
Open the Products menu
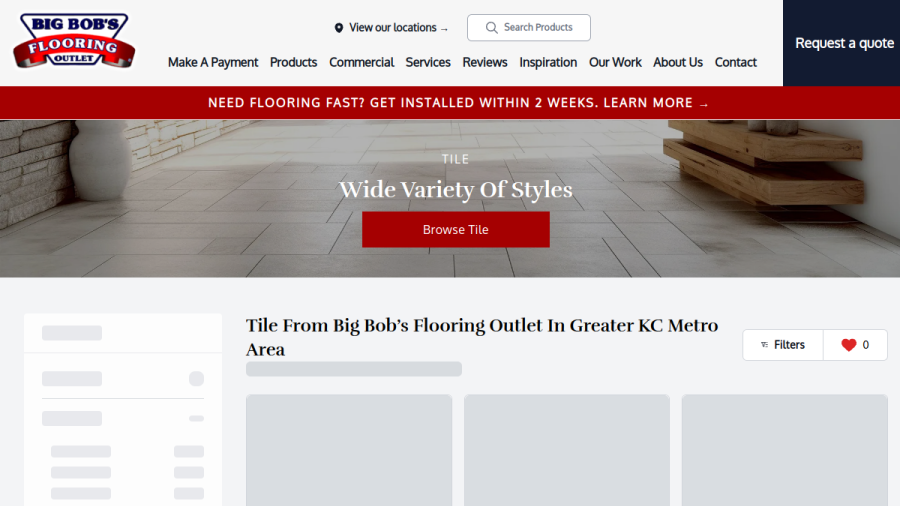click(x=293, y=62)
